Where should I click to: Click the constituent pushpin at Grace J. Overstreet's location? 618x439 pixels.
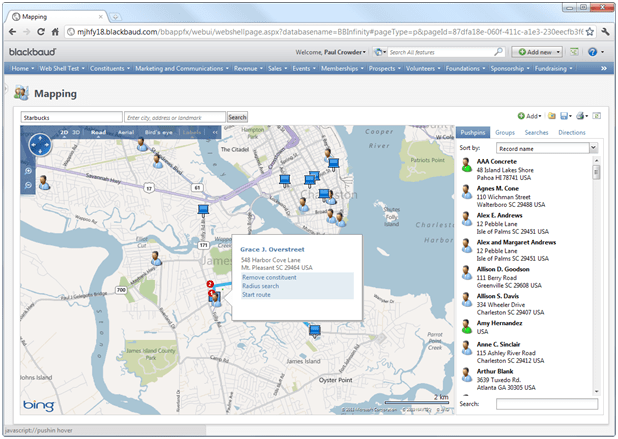click(x=216, y=299)
